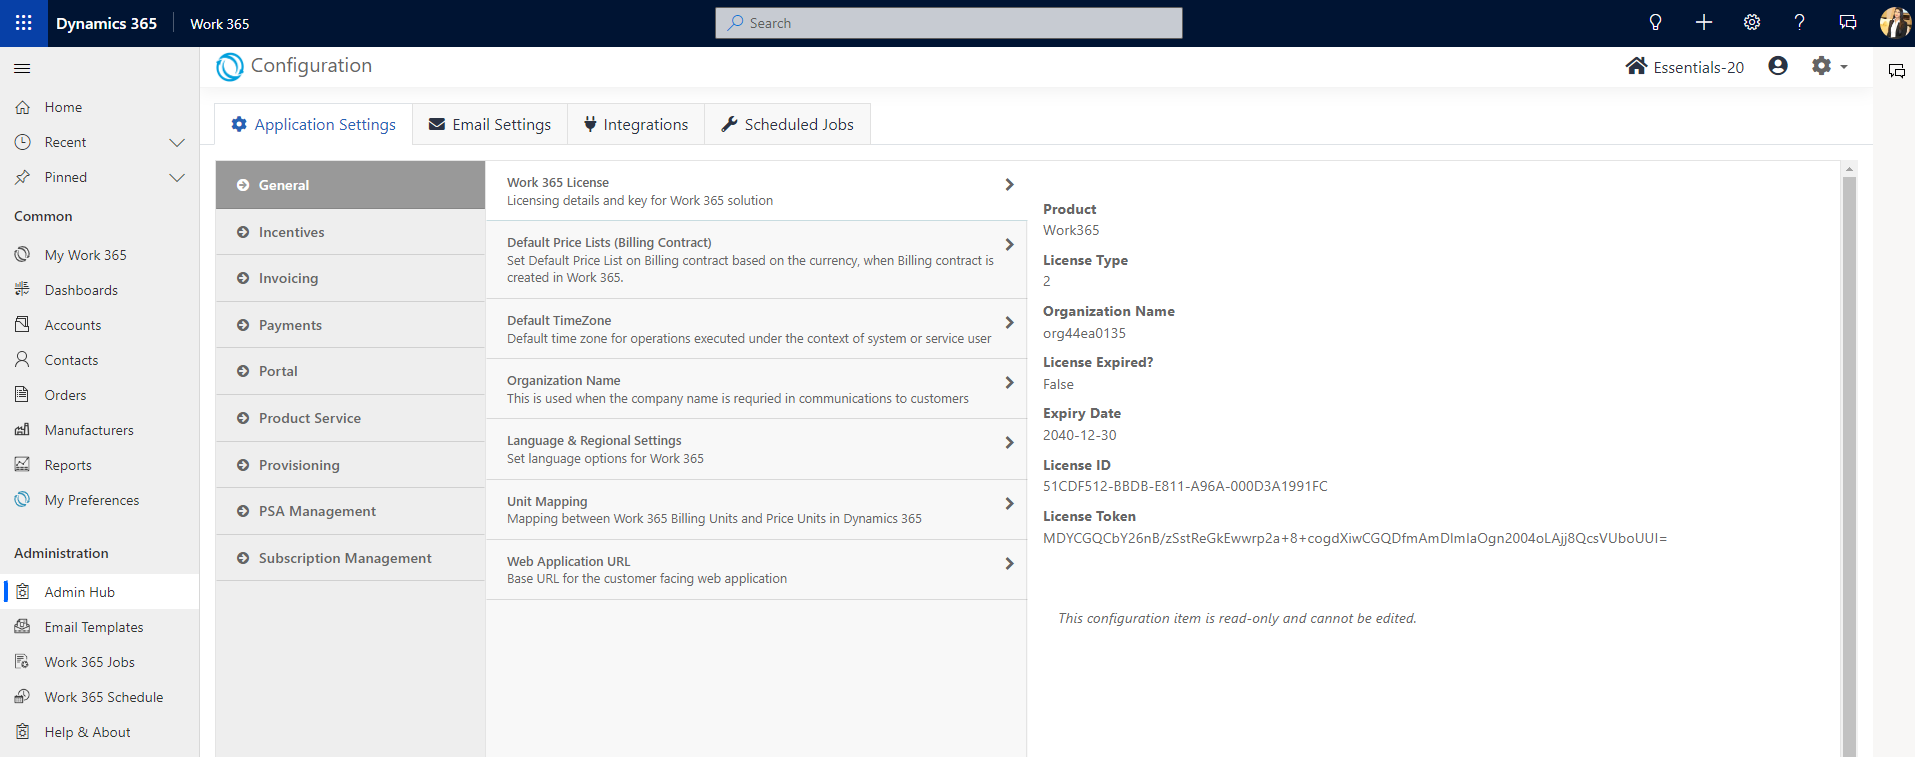Expand the Unit Mapping arrow

tap(1009, 503)
